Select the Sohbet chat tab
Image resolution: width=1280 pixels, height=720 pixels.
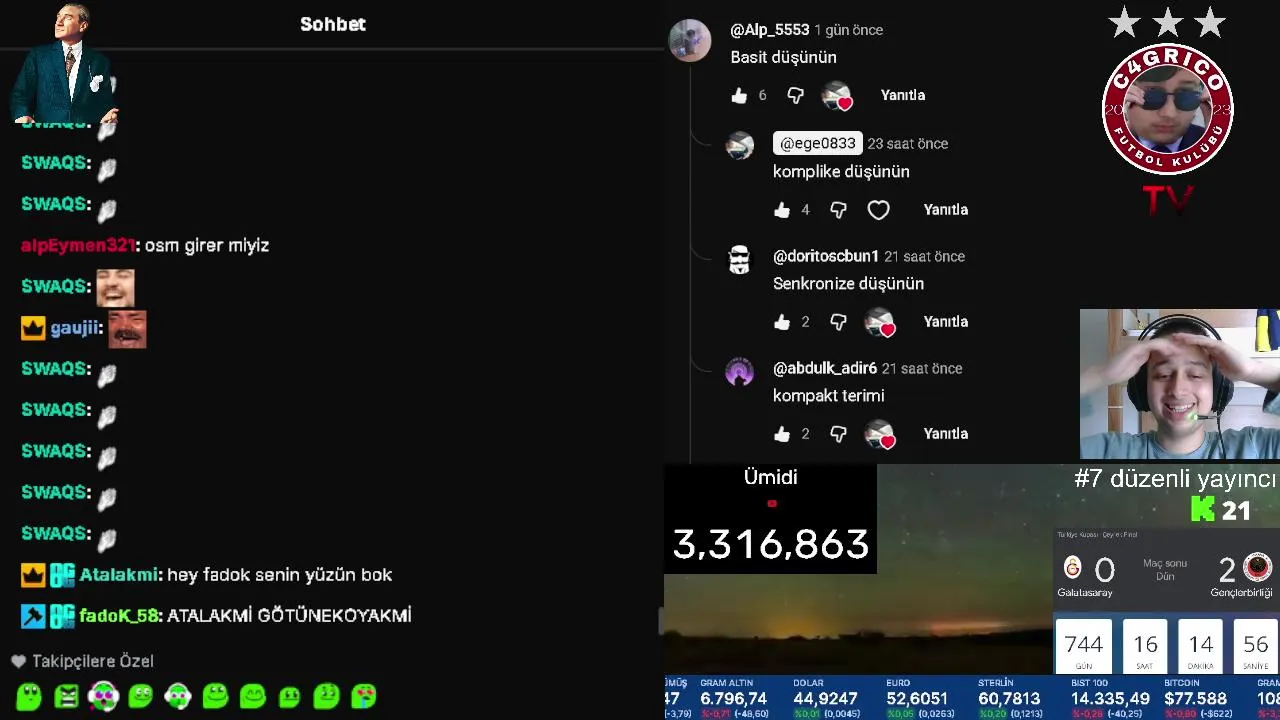(333, 24)
